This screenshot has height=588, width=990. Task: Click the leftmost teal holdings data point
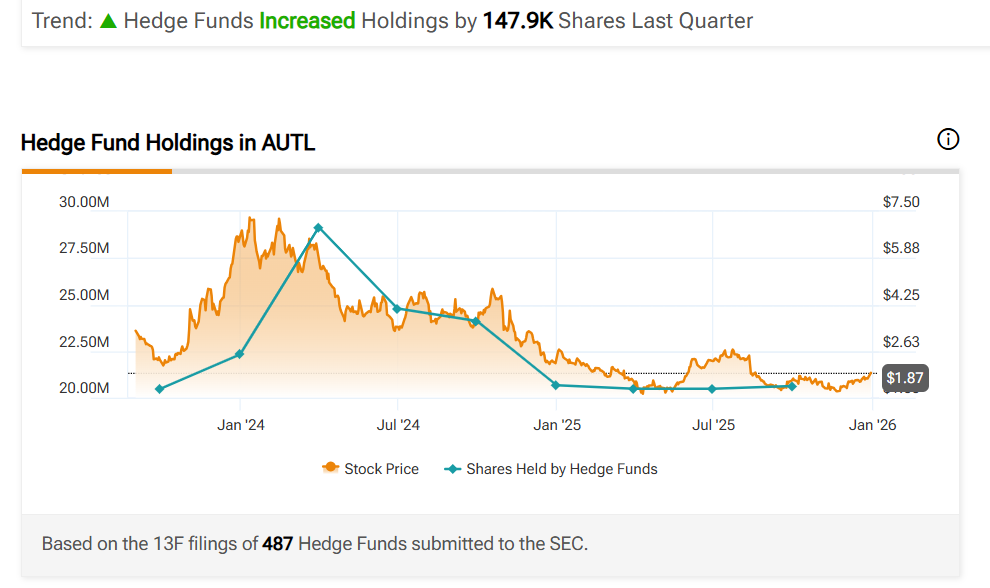pyautogui.click(x=160, y=389)
